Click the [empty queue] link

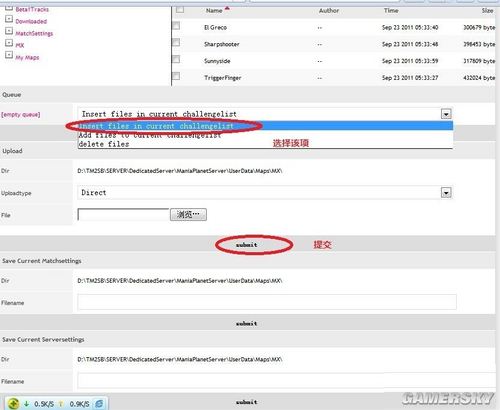(21, 115)
